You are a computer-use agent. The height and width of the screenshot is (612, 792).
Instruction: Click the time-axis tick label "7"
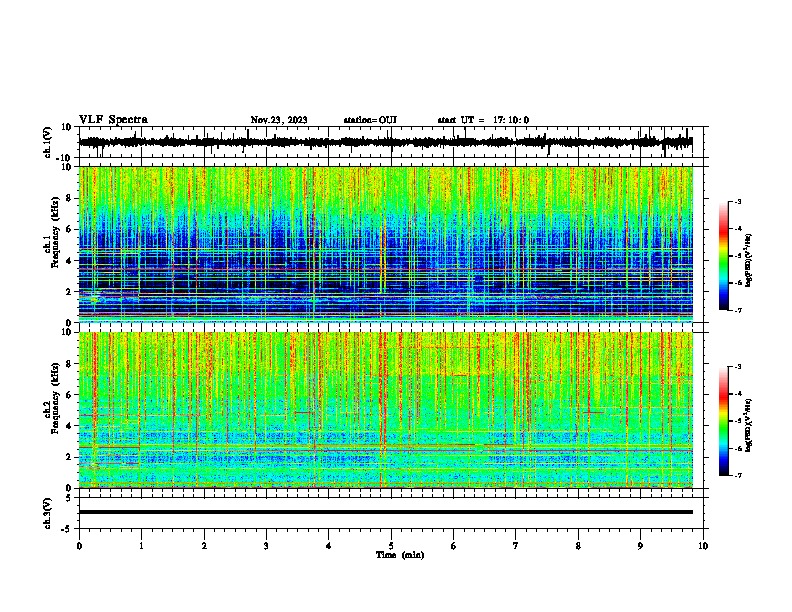(516, 546)
